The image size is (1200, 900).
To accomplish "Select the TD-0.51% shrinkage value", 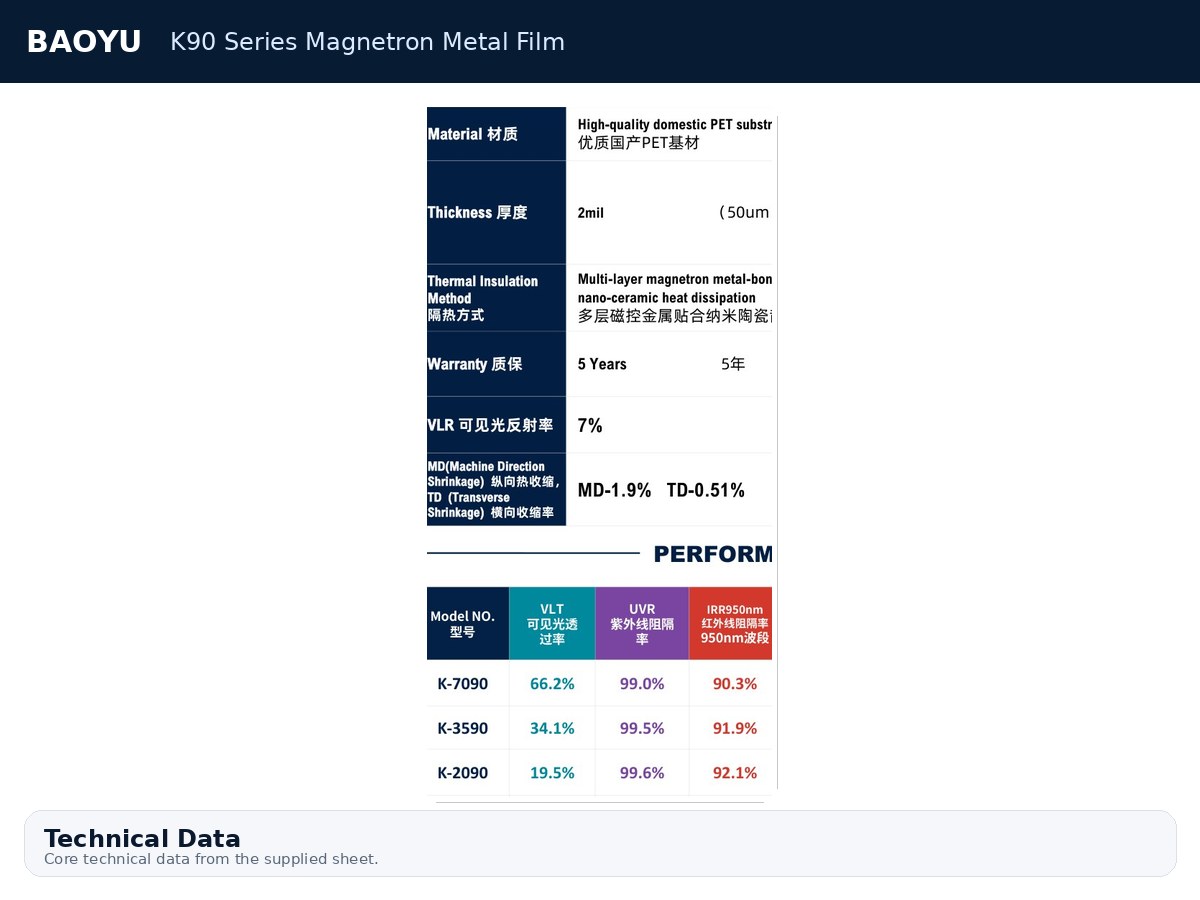I will click(x=706, y=491).
